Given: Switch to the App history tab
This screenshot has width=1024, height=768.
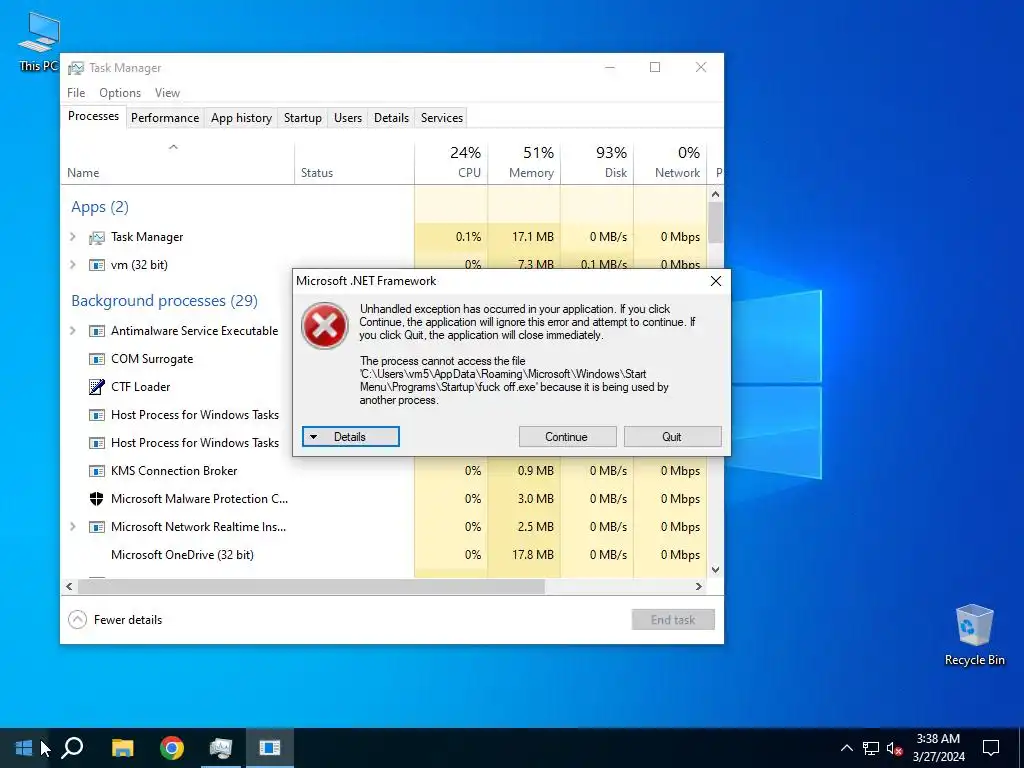Looking at the screenshot, I should coord(241,118).
